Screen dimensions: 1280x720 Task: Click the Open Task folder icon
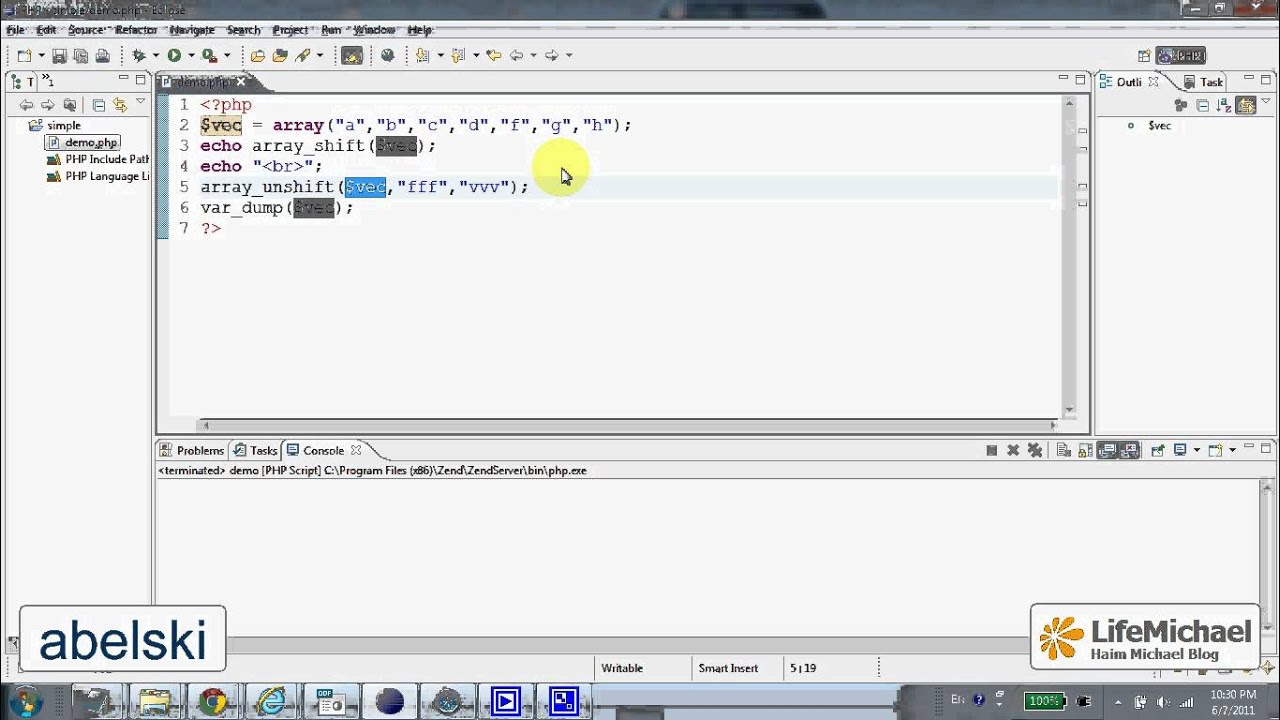280,56
